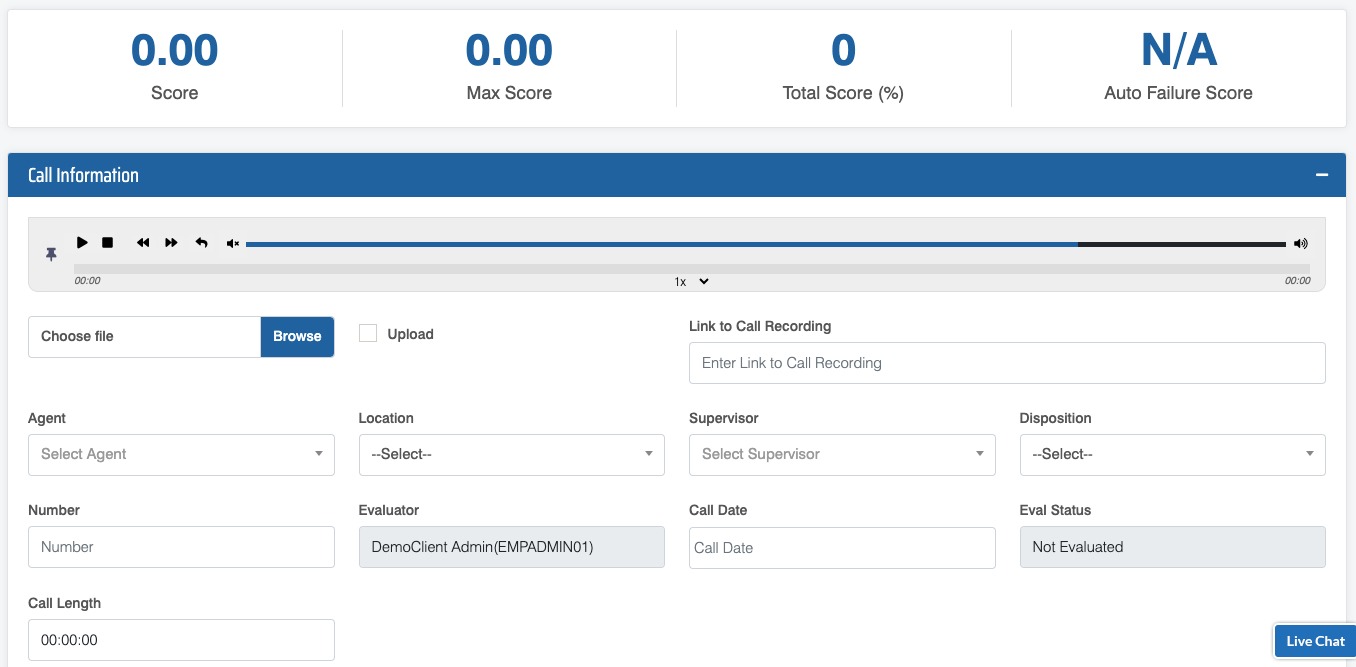Click the max volume speaker icon

(x=1300, y=244)
